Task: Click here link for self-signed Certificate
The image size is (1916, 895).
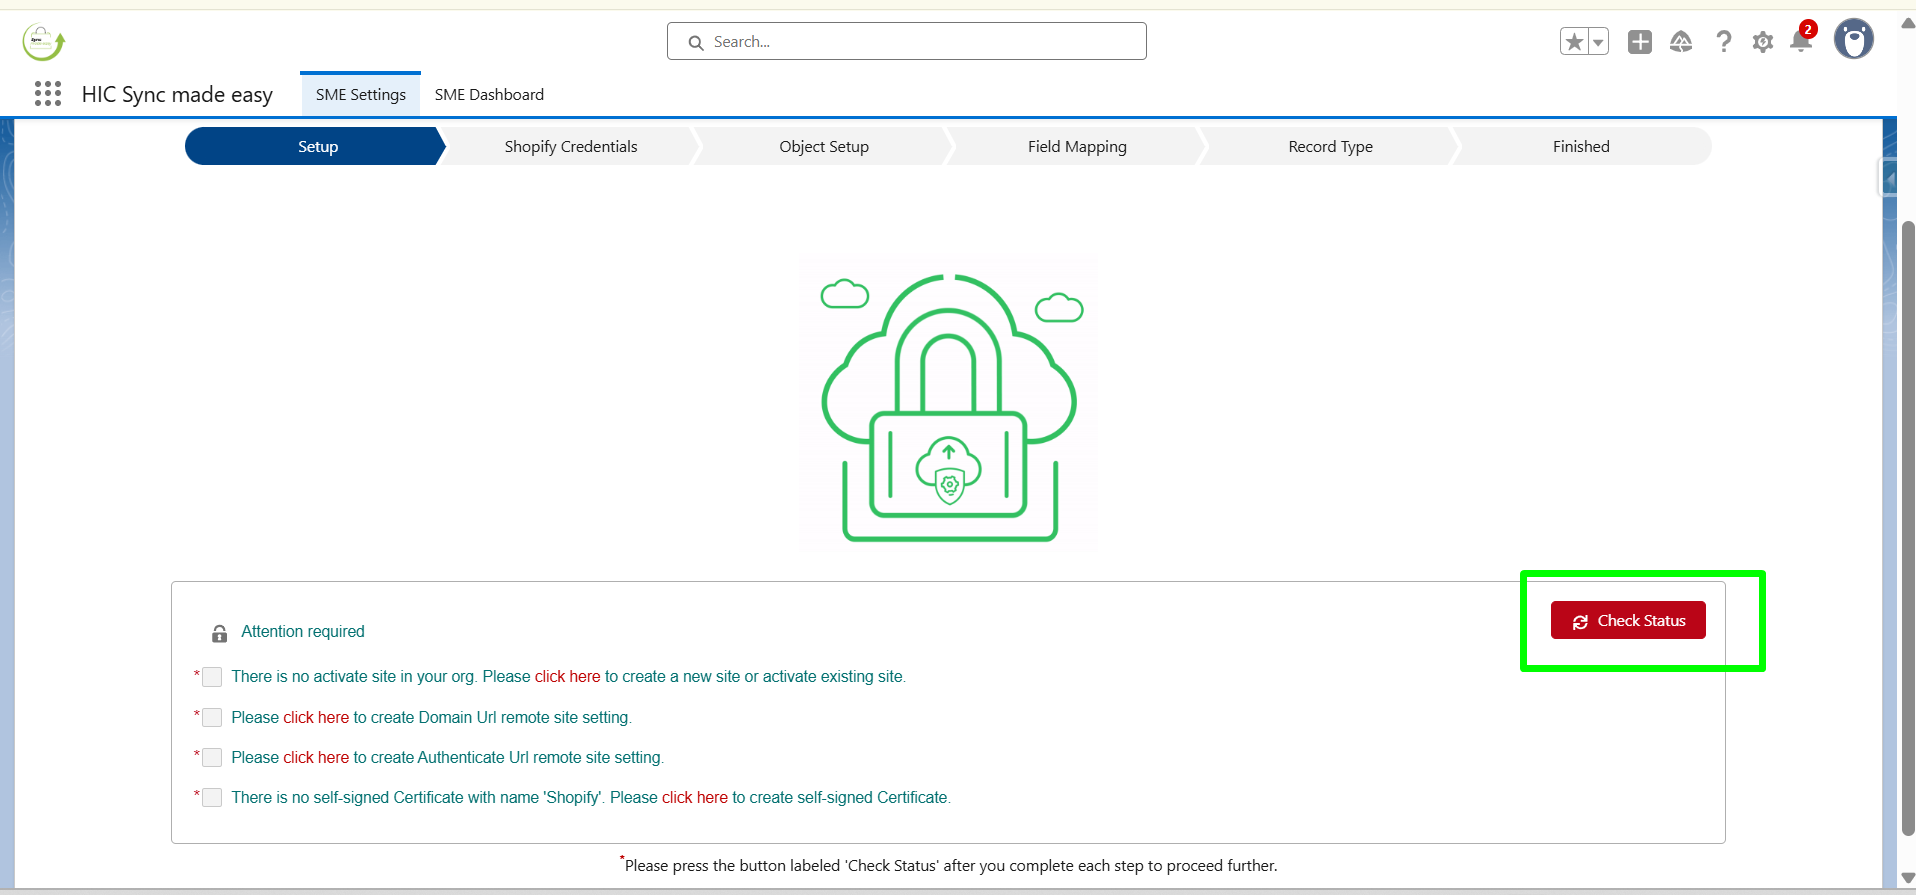Action: [694, 798]
